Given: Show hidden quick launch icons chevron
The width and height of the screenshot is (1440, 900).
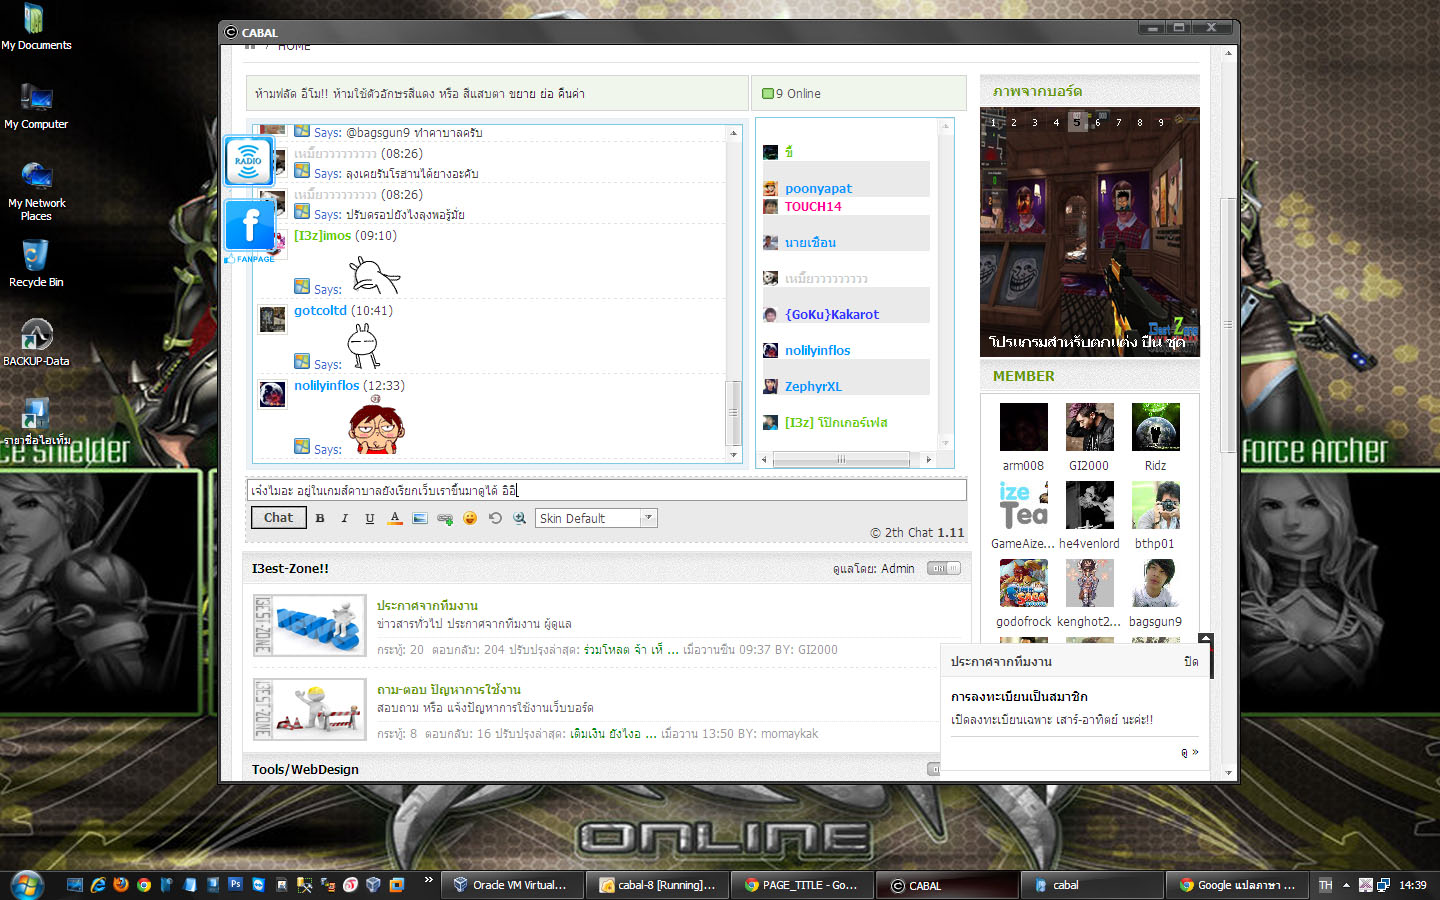Looking at the screenshot, I should [x=429, y=881].
